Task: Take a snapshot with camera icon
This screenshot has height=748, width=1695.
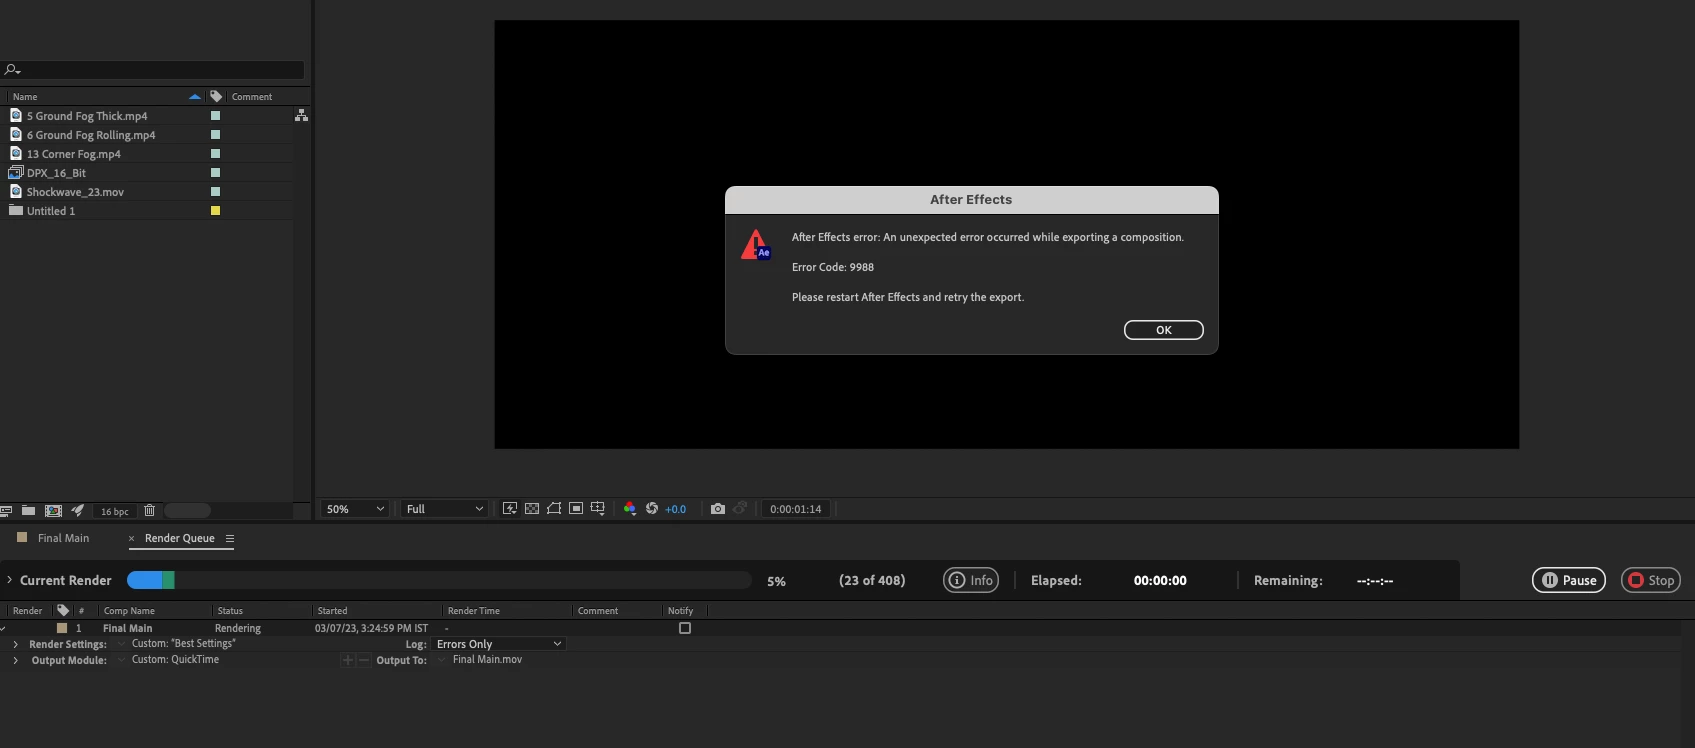Action: coord(718,508)
